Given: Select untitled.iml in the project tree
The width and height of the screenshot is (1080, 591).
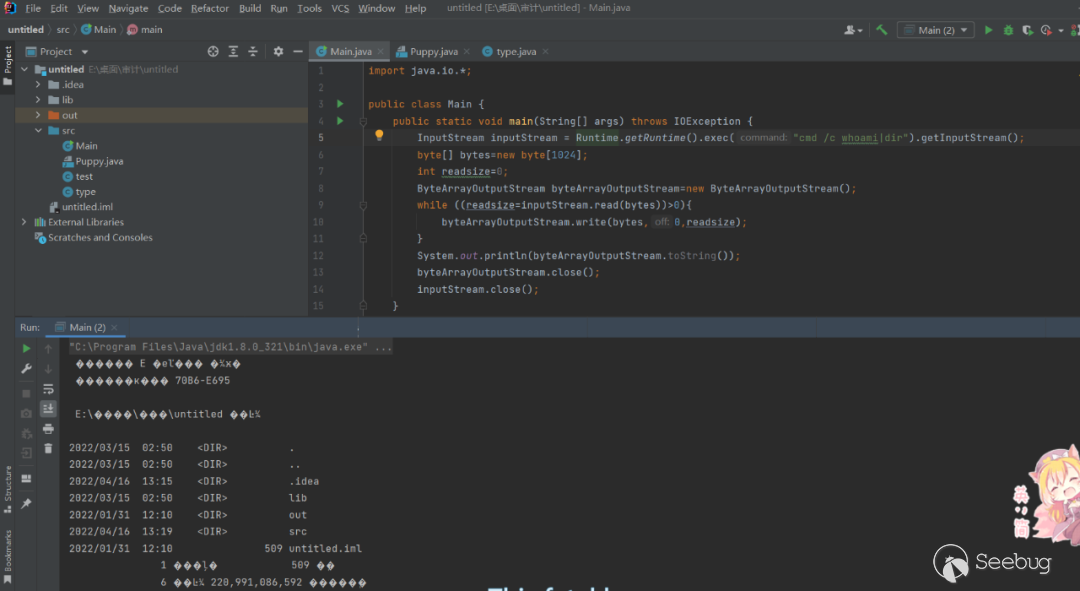Looking at the screenshot, I should click(x=88, y=207).
